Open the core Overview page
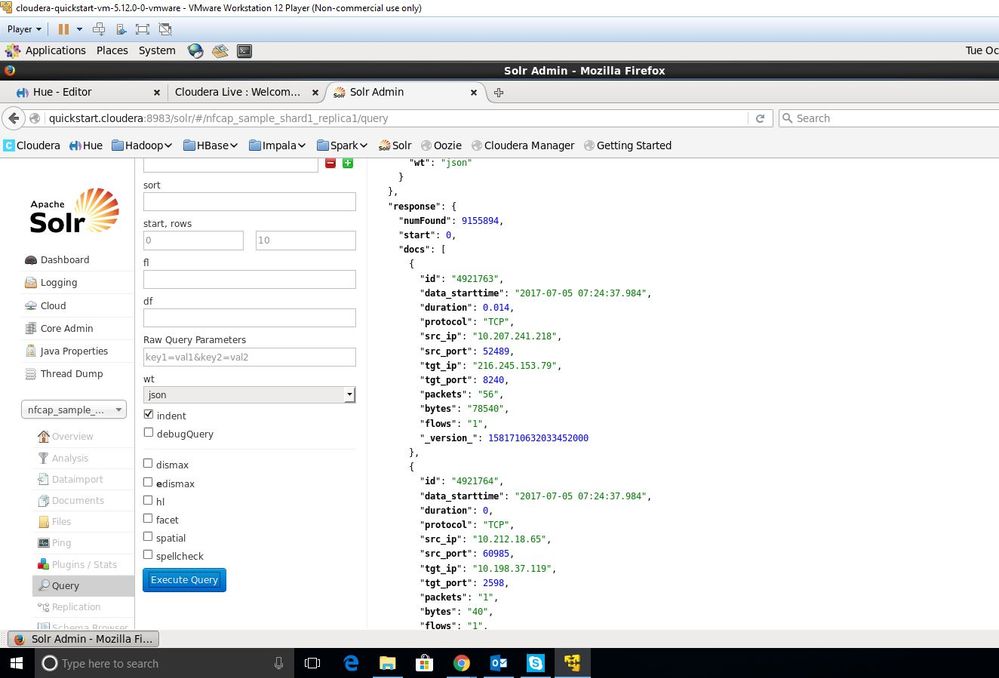 tap(72, 436)
